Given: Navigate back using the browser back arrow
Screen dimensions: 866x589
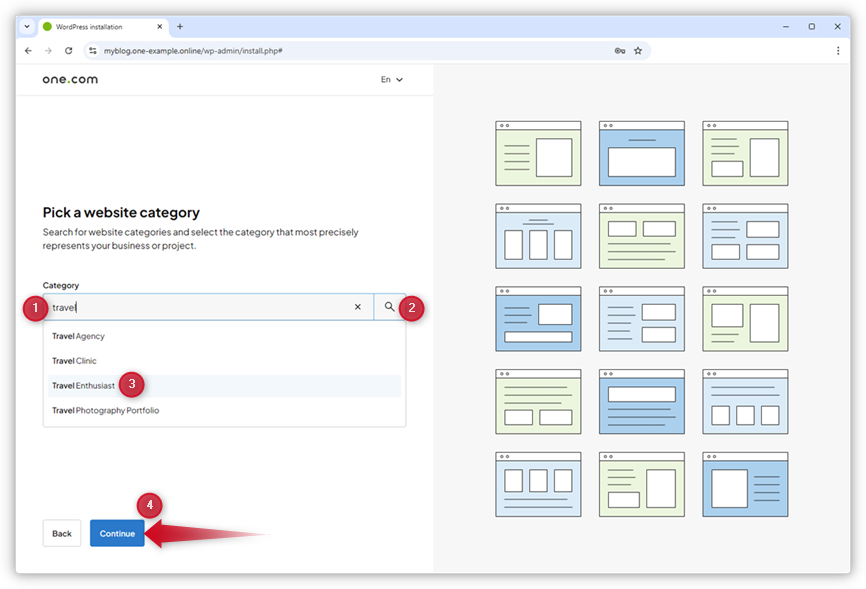Looking at the screenshot, I should pos(27,50).
